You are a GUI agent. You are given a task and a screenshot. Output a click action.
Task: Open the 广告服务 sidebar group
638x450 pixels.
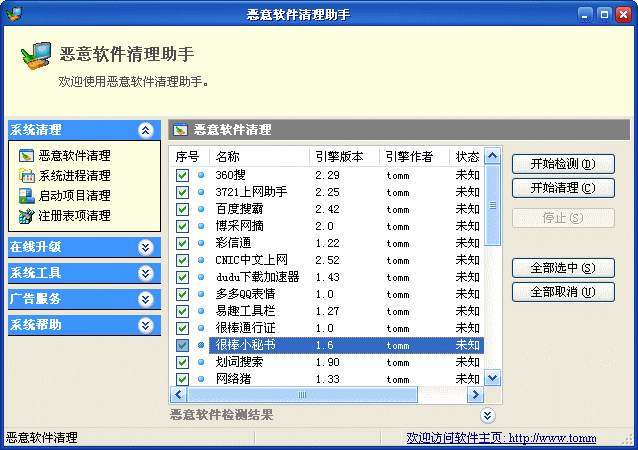146,299
